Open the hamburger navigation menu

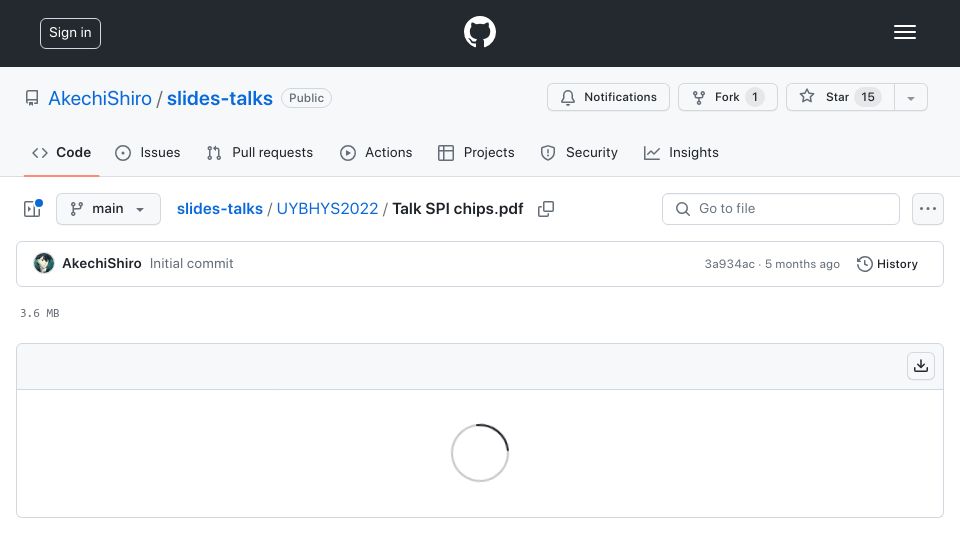coord(904,32)
